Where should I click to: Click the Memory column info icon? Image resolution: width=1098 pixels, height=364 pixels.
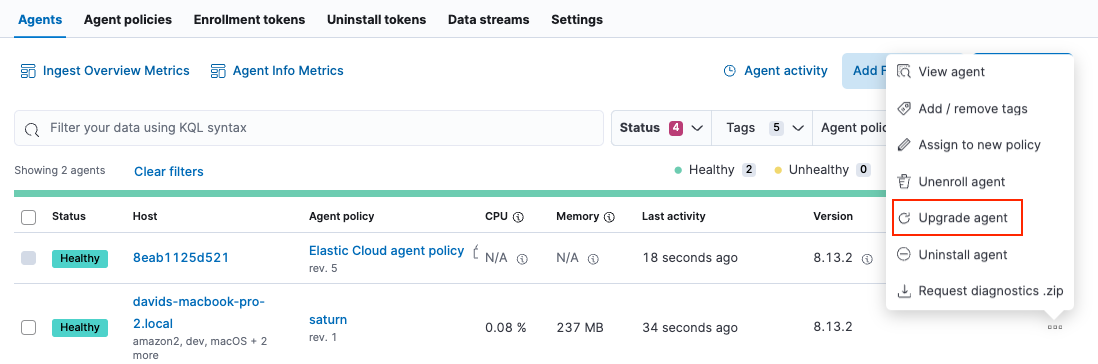[x=609, y=217]
